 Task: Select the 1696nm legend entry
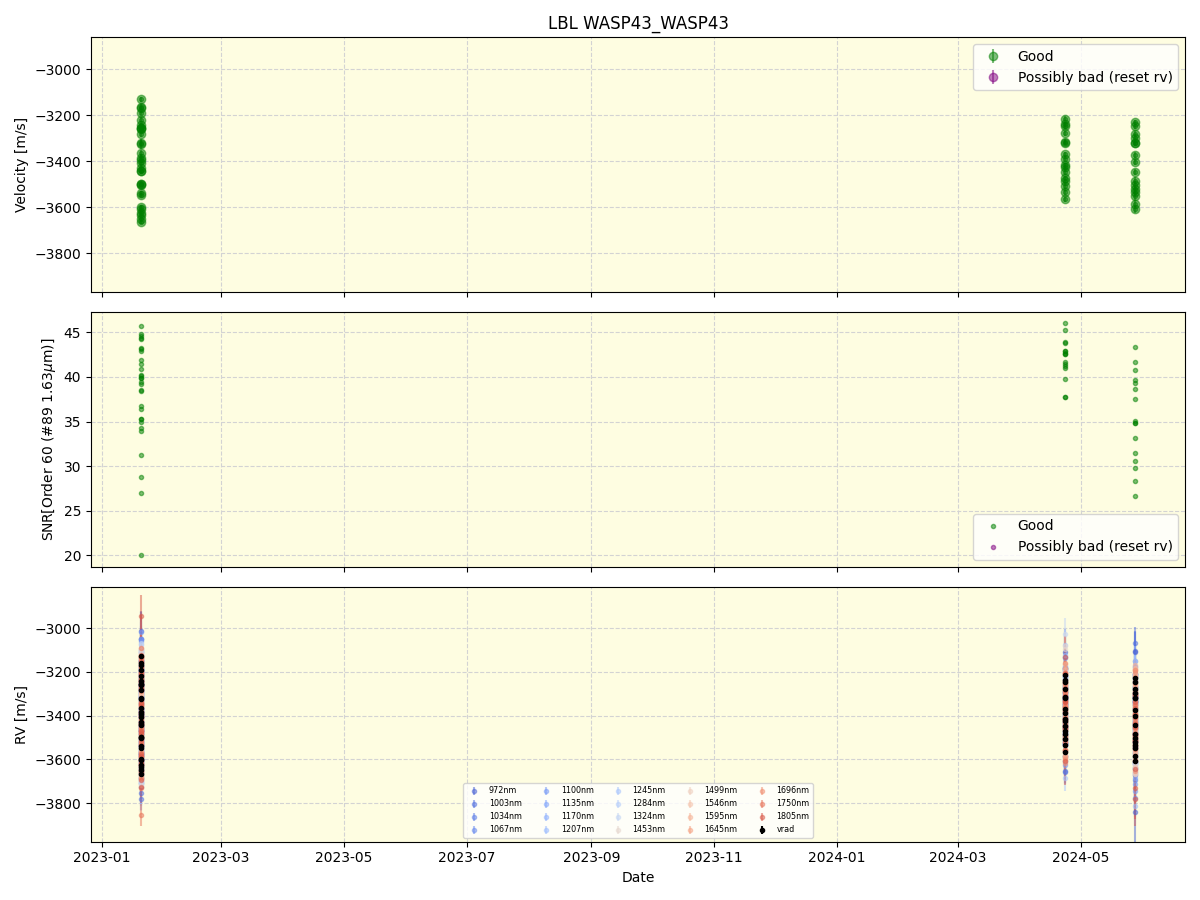coord(793,790)
